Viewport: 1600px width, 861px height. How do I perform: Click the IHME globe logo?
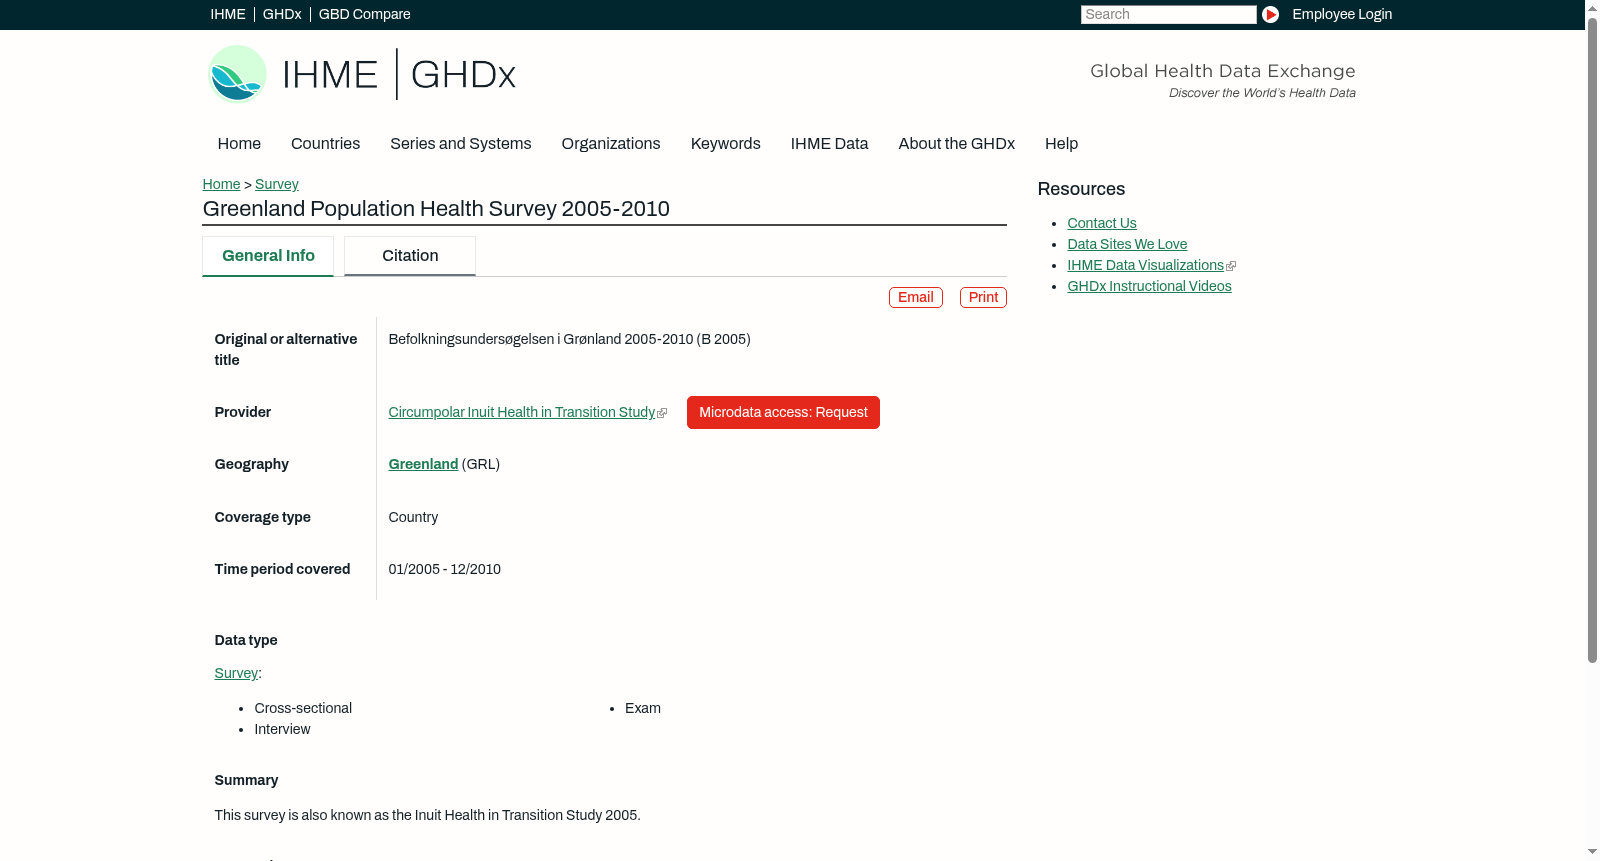[x=237, y=74]
